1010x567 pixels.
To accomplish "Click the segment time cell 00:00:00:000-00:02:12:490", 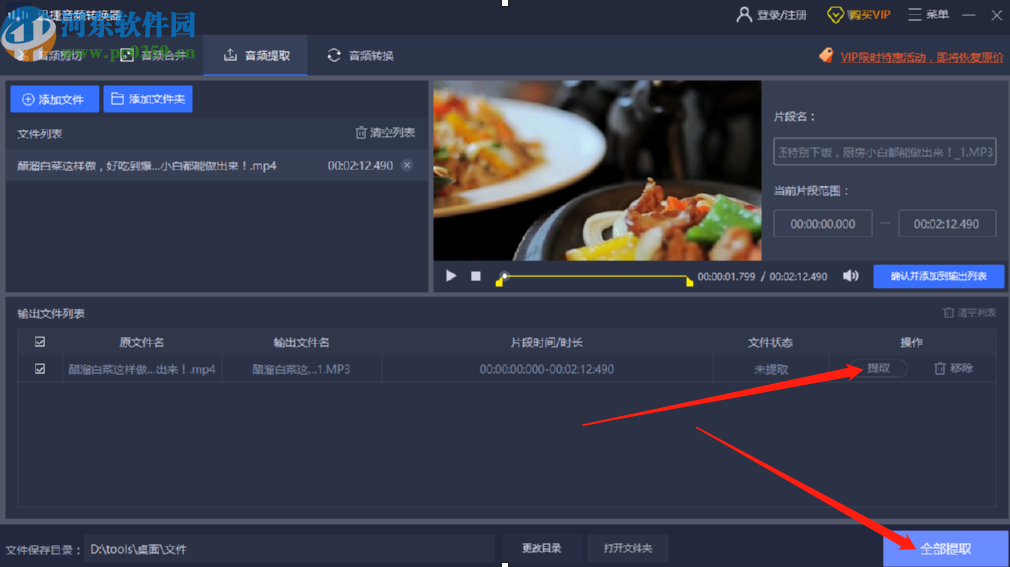I will pos(547,369).
